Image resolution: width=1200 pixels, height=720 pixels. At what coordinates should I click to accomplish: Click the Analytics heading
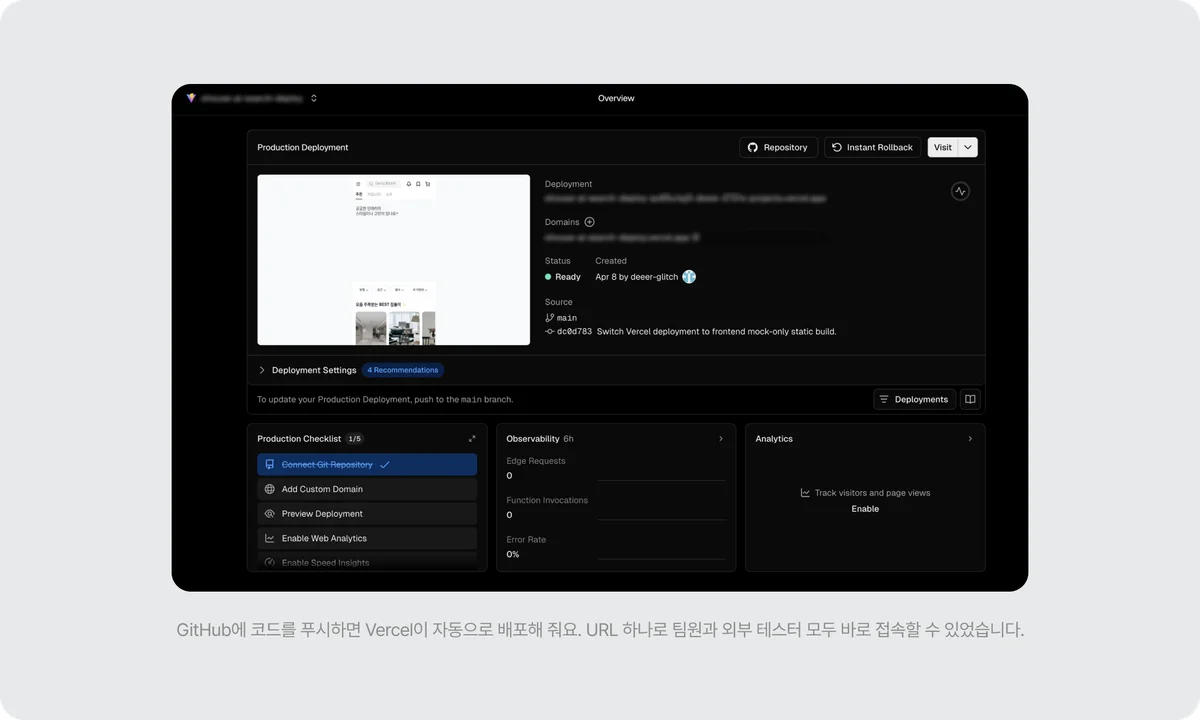tap(774, 439)
